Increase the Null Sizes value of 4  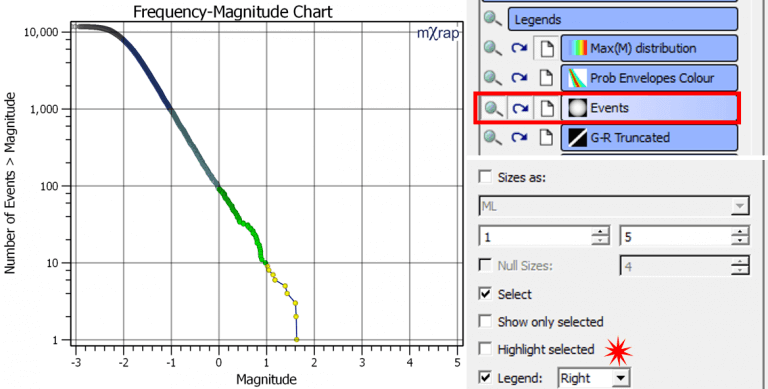coord(741,261)
